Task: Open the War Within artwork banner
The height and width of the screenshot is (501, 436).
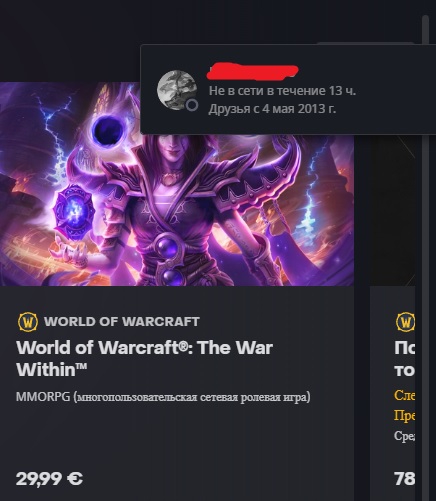Action: [177, 184]
